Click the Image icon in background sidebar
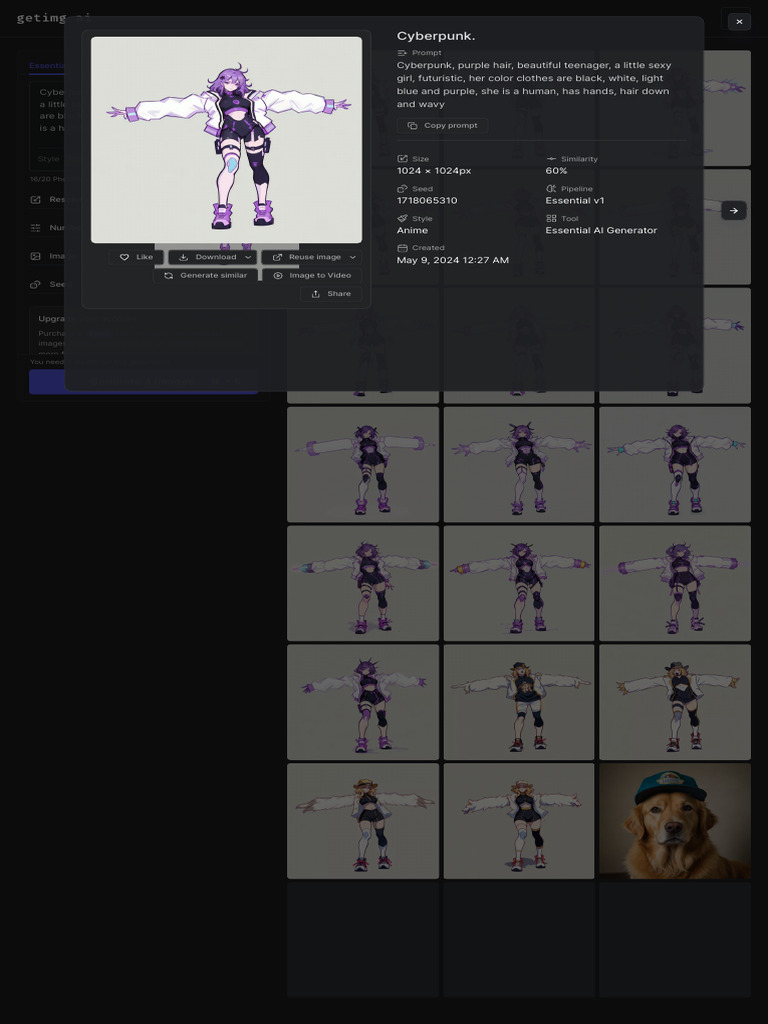 pyautogui.click(x=36, y=256)
